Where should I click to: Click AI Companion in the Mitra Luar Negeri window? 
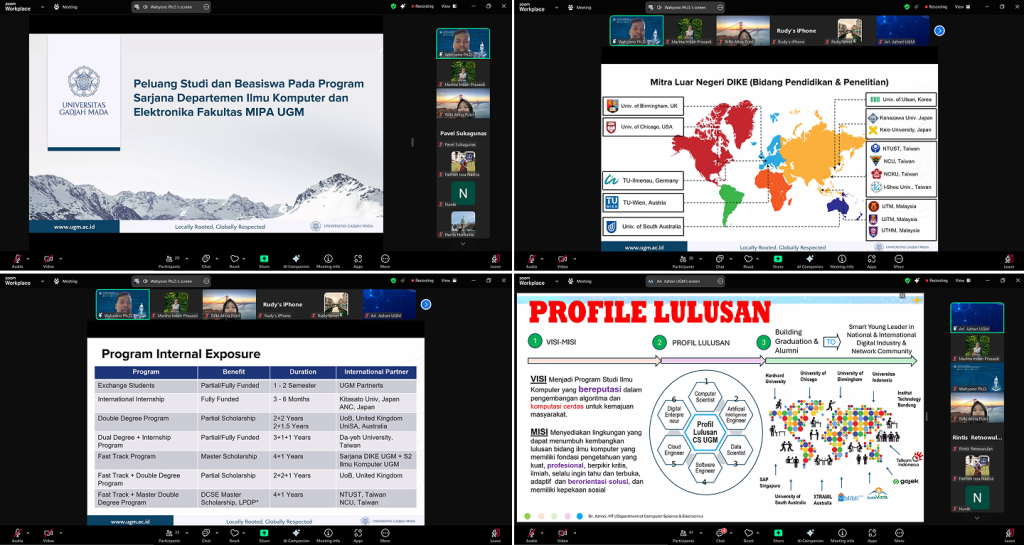(810, 260)
